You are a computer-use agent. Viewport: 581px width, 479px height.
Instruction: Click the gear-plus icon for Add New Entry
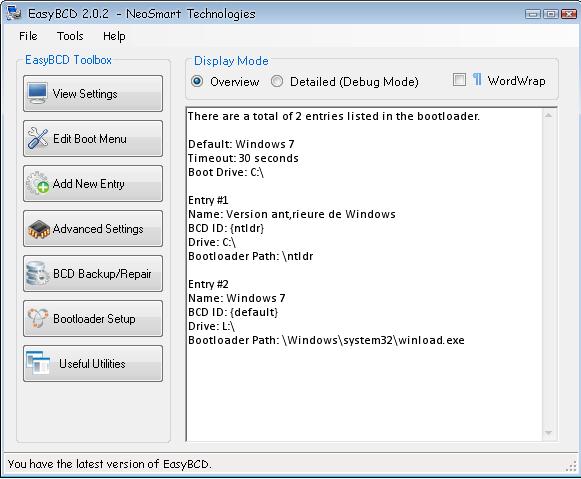tap(37, 183)
